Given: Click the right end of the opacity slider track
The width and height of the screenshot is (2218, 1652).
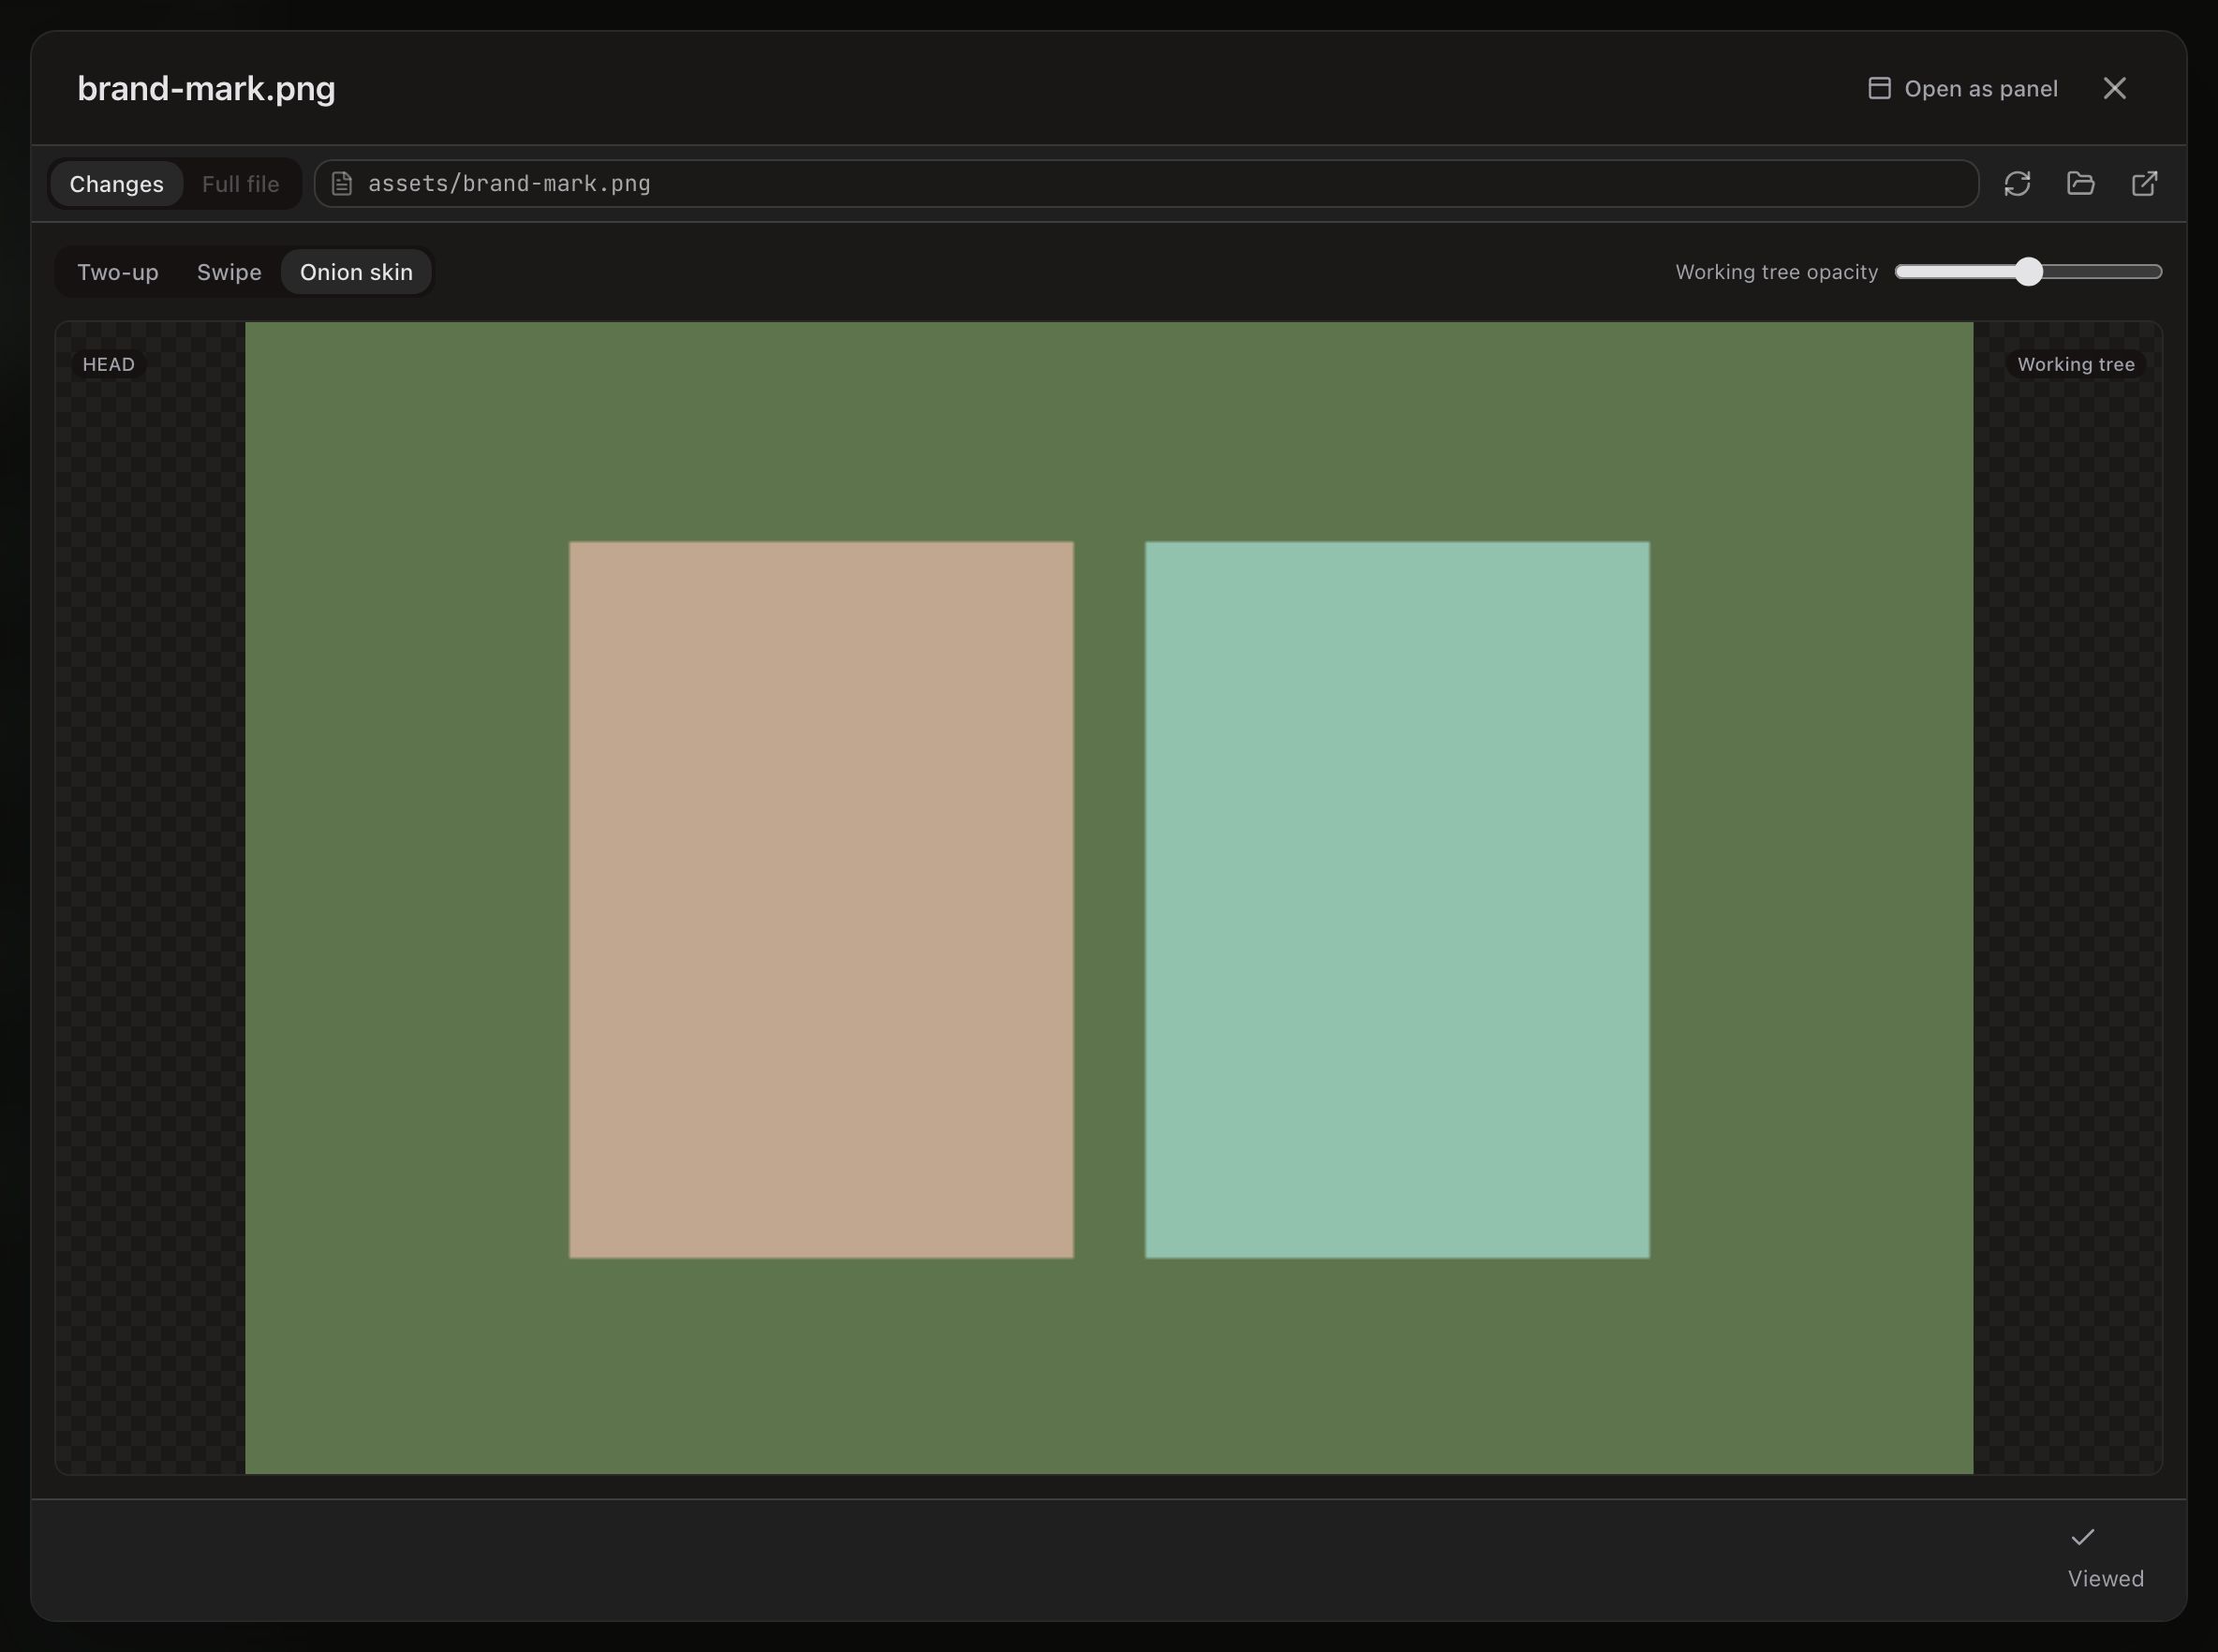Looking at the screenshot, I should (2156, 272).
